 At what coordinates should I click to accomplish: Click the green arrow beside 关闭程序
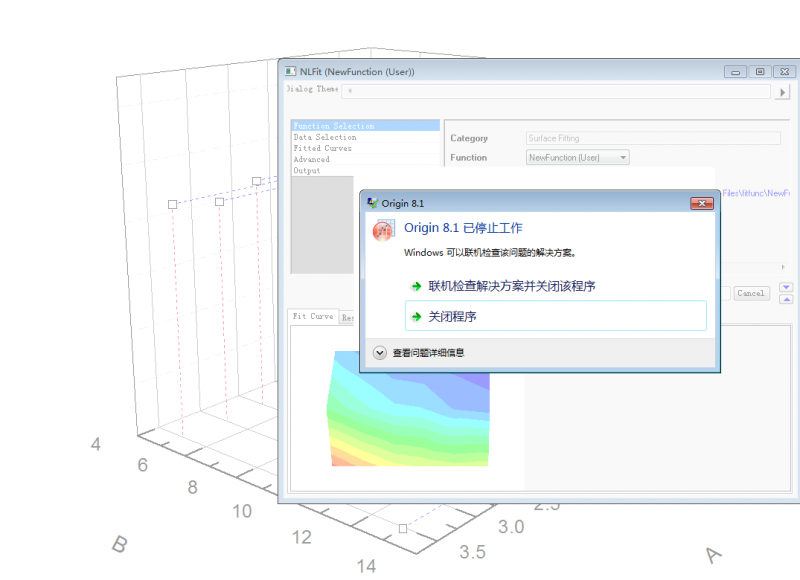click(416, 317)
